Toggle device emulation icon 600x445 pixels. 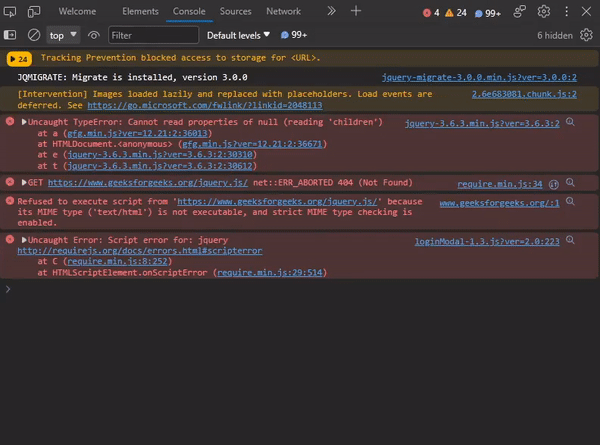click(x=34, y=12)
